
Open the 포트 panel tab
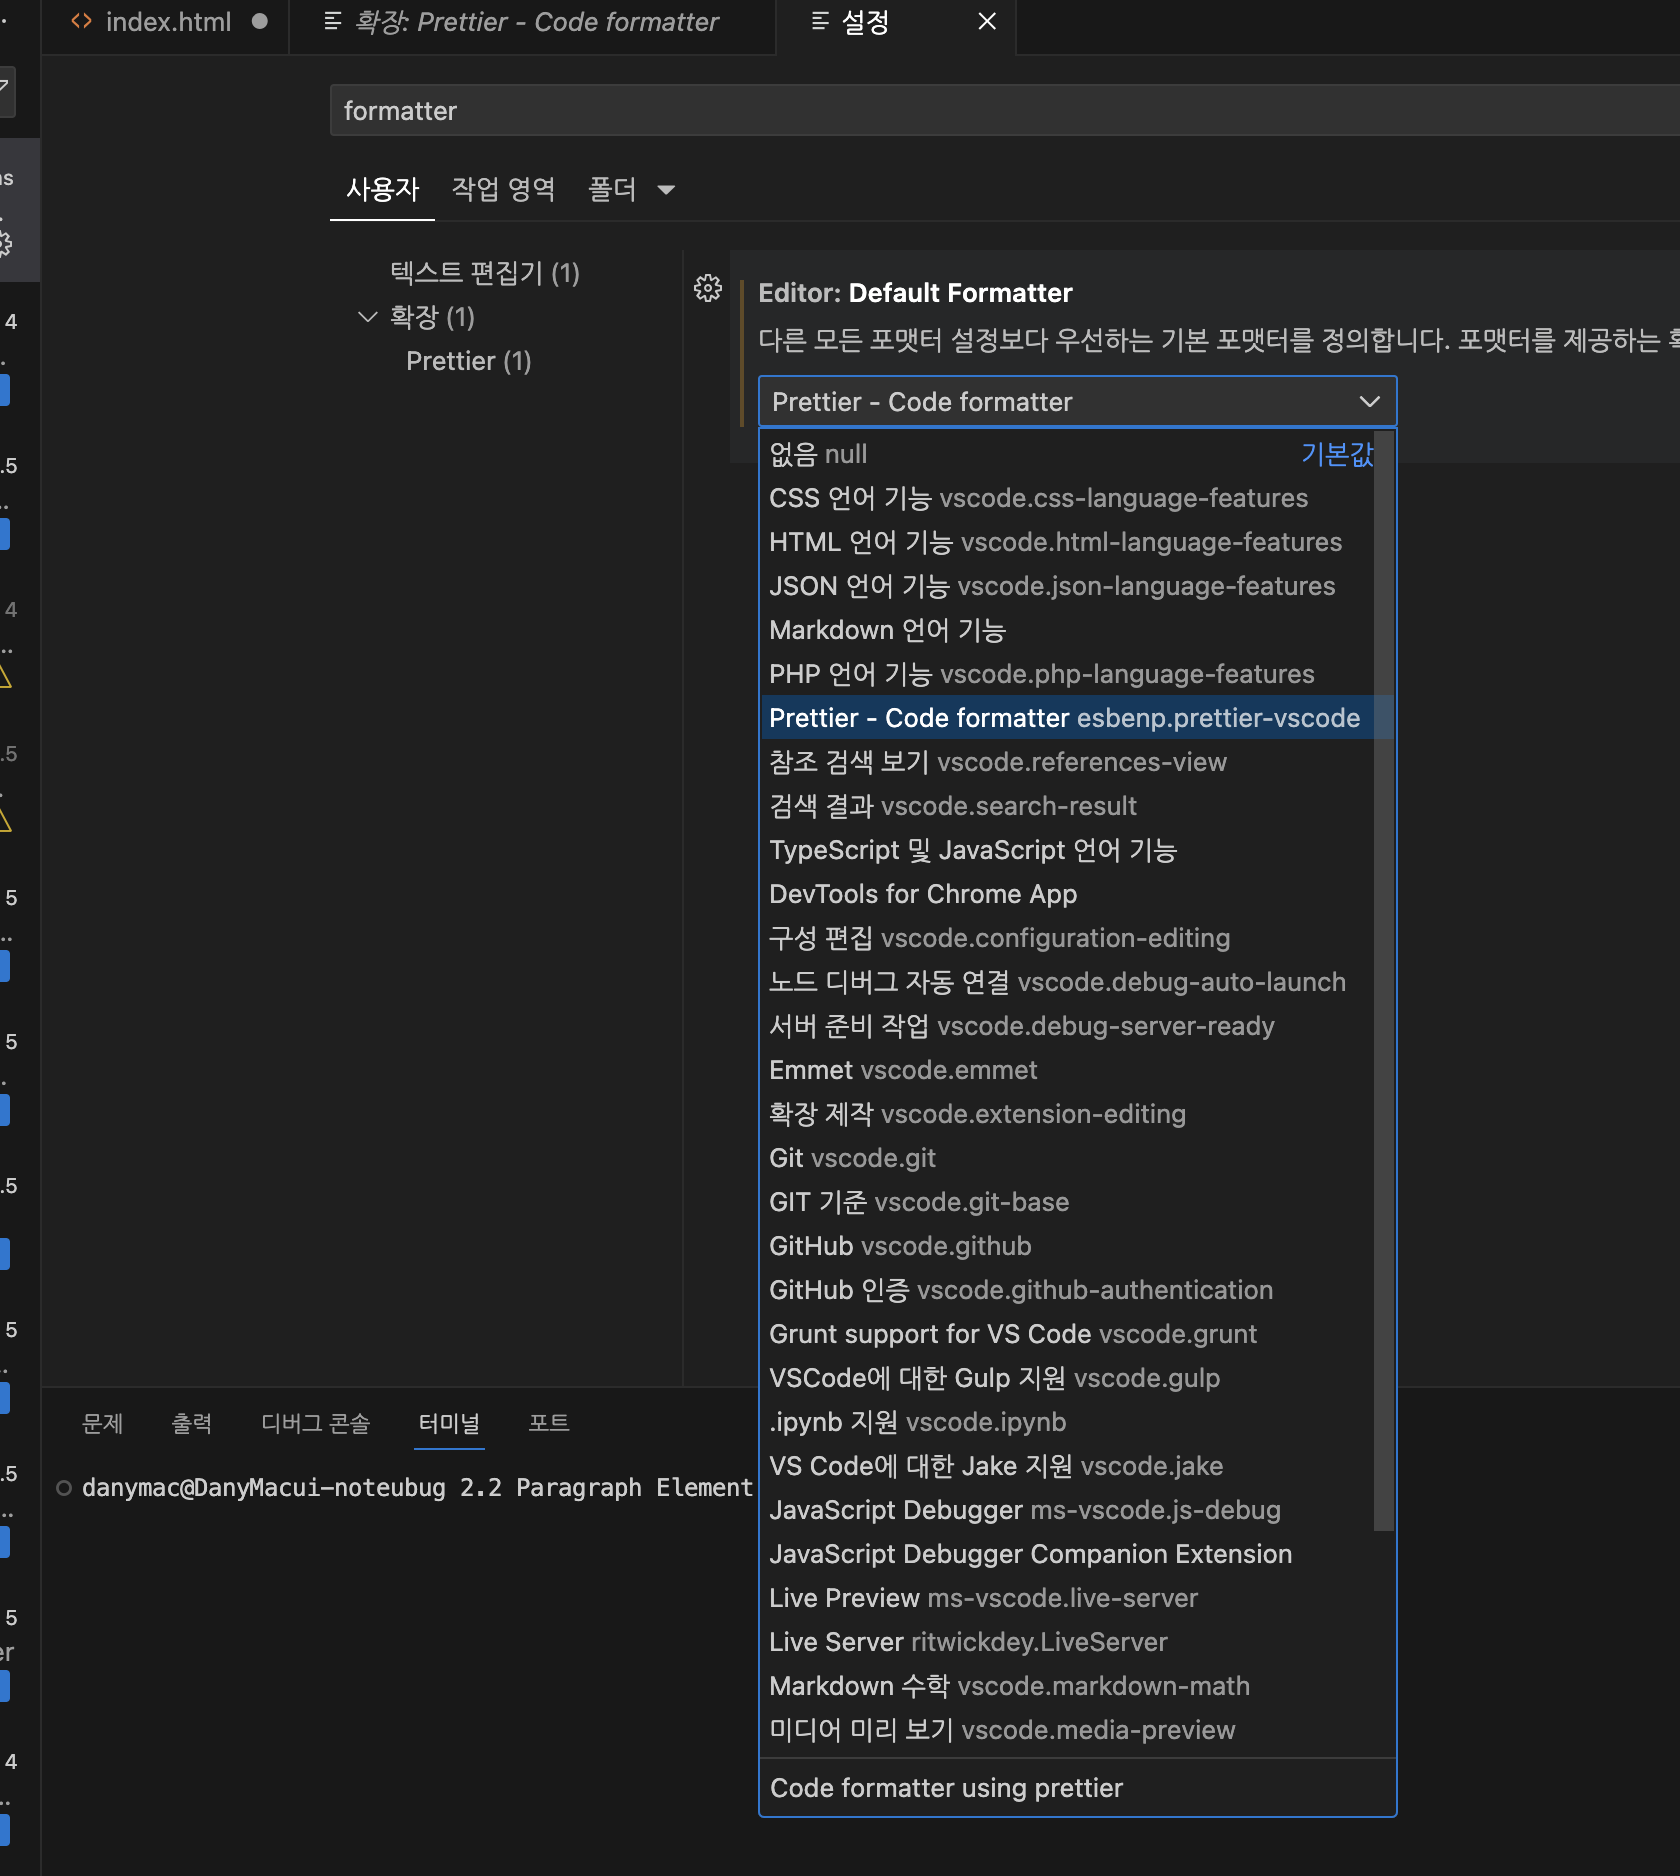pos(549,1422)
